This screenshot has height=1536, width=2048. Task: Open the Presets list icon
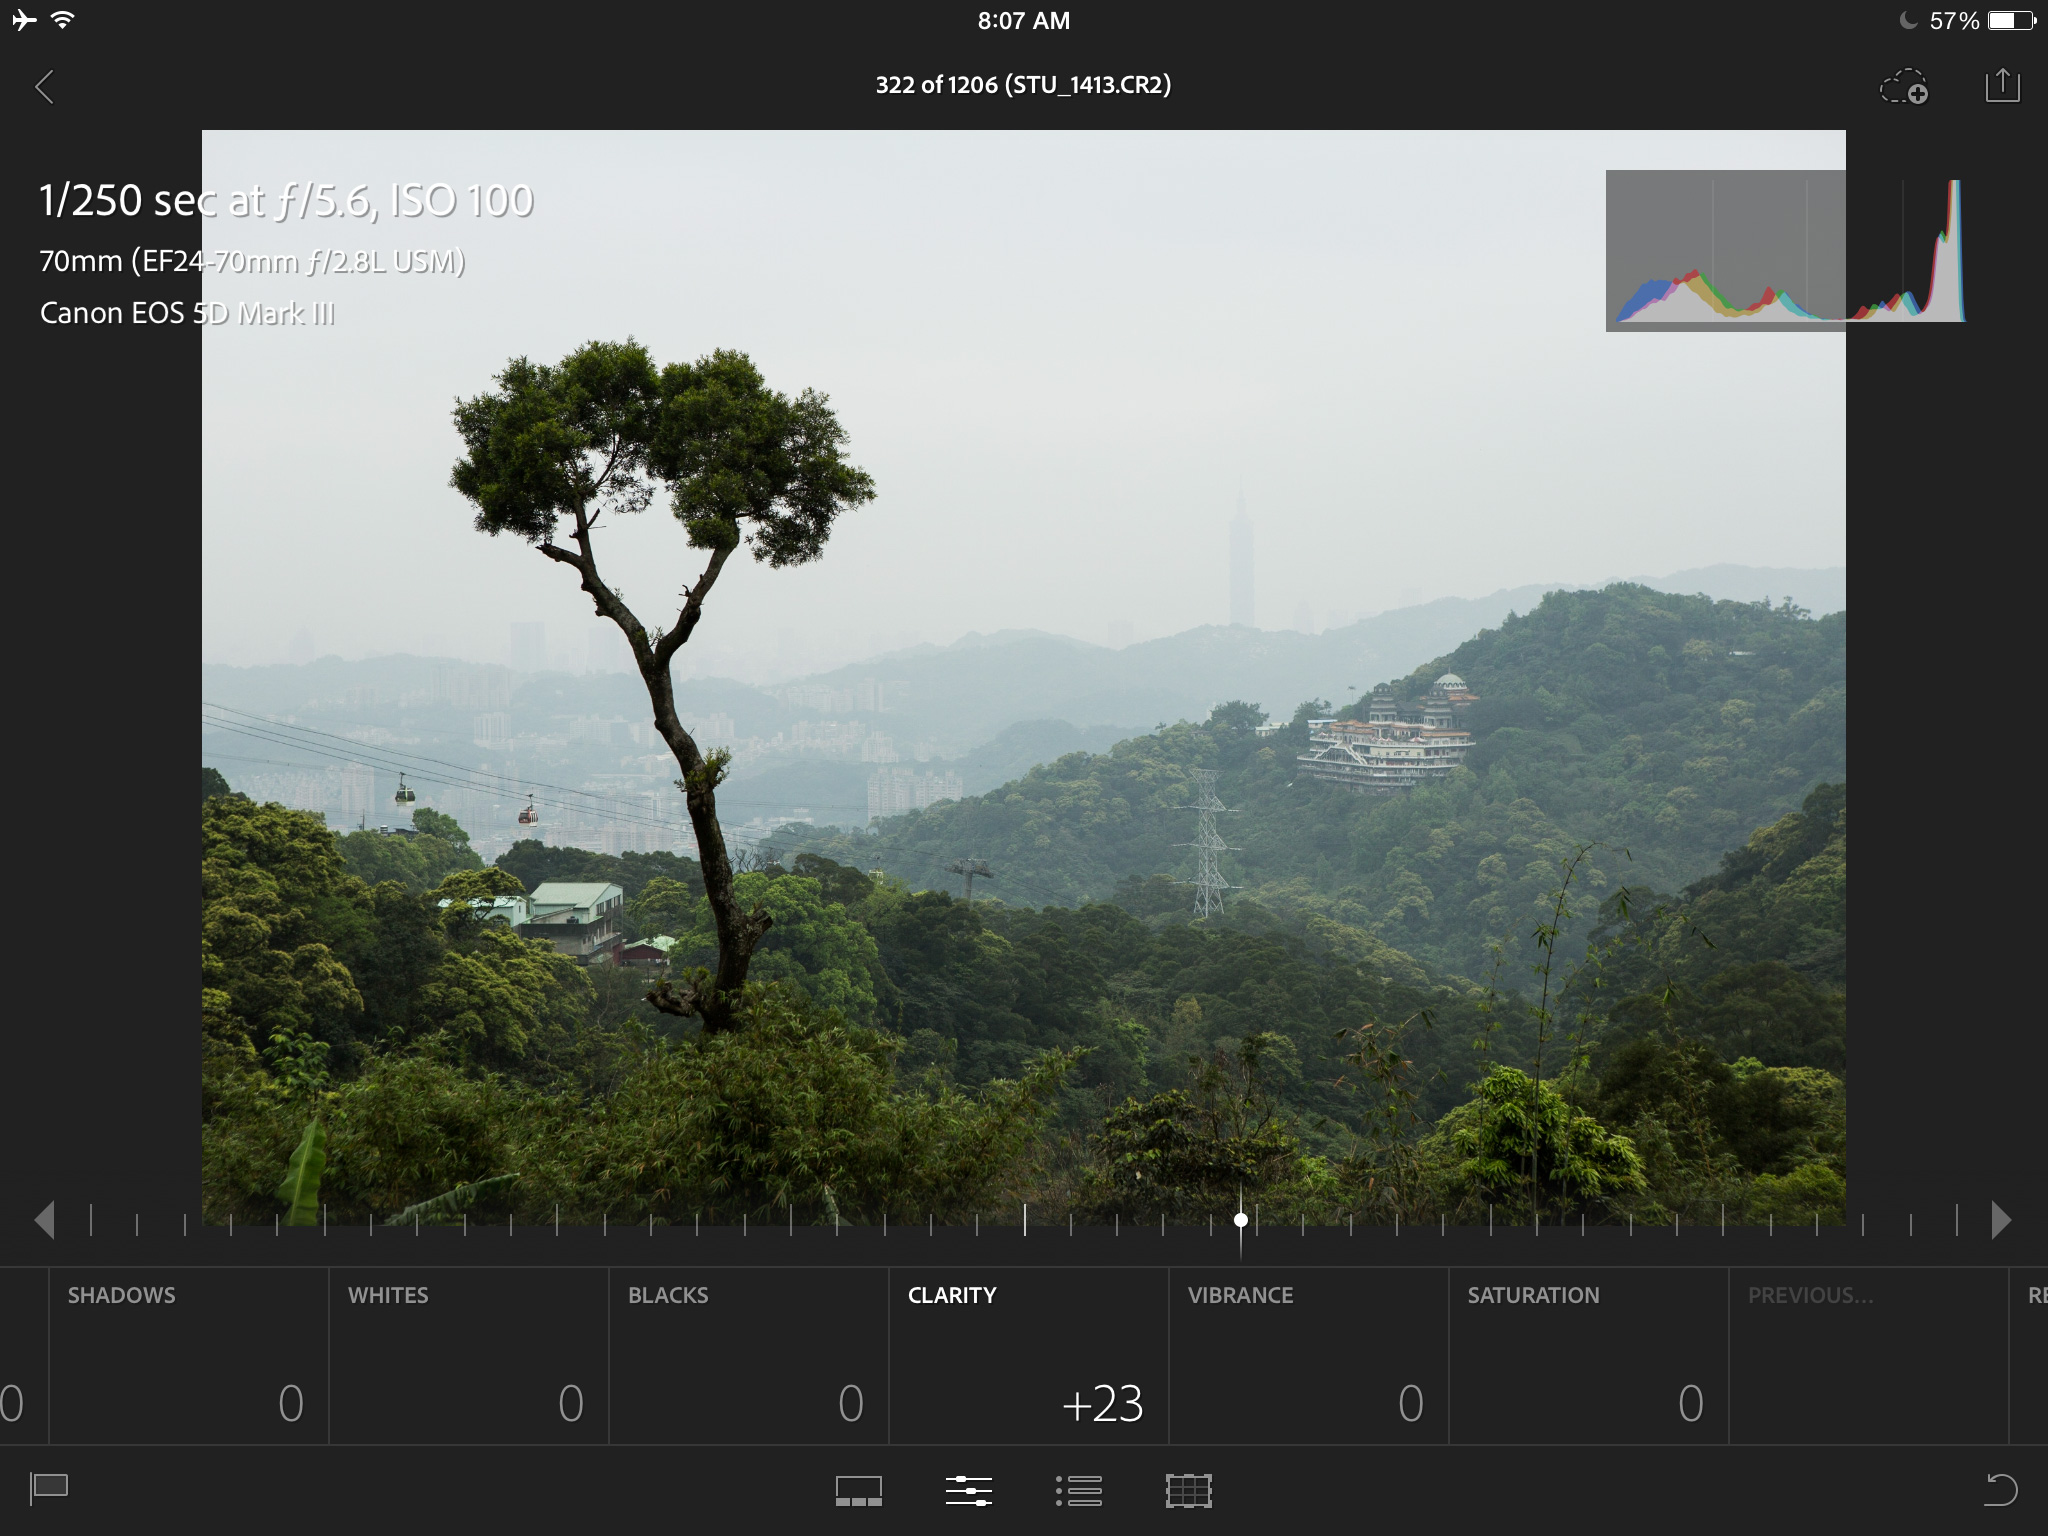point(1079,1491)
